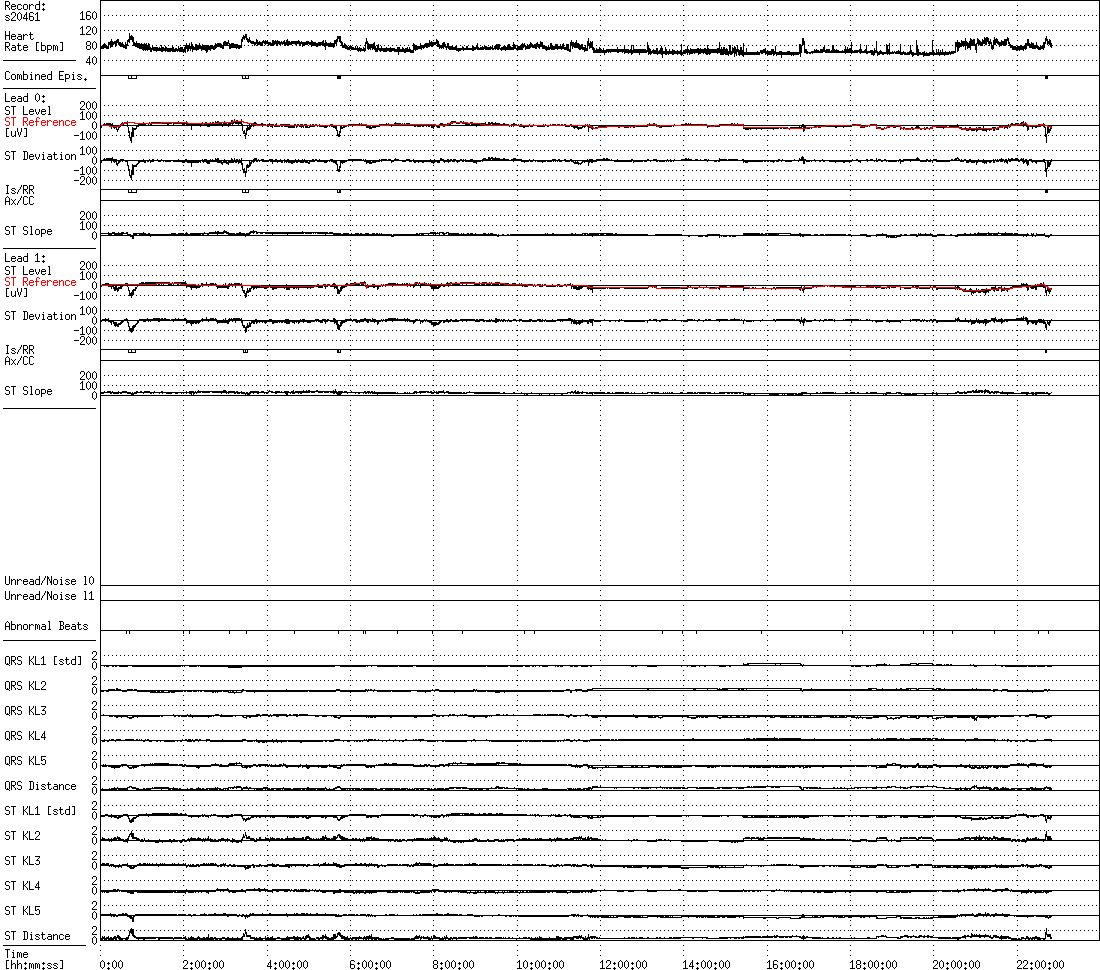Select the red ST Reference label under Lead 0
The image size is (1100, 970).
click(40, 122)
